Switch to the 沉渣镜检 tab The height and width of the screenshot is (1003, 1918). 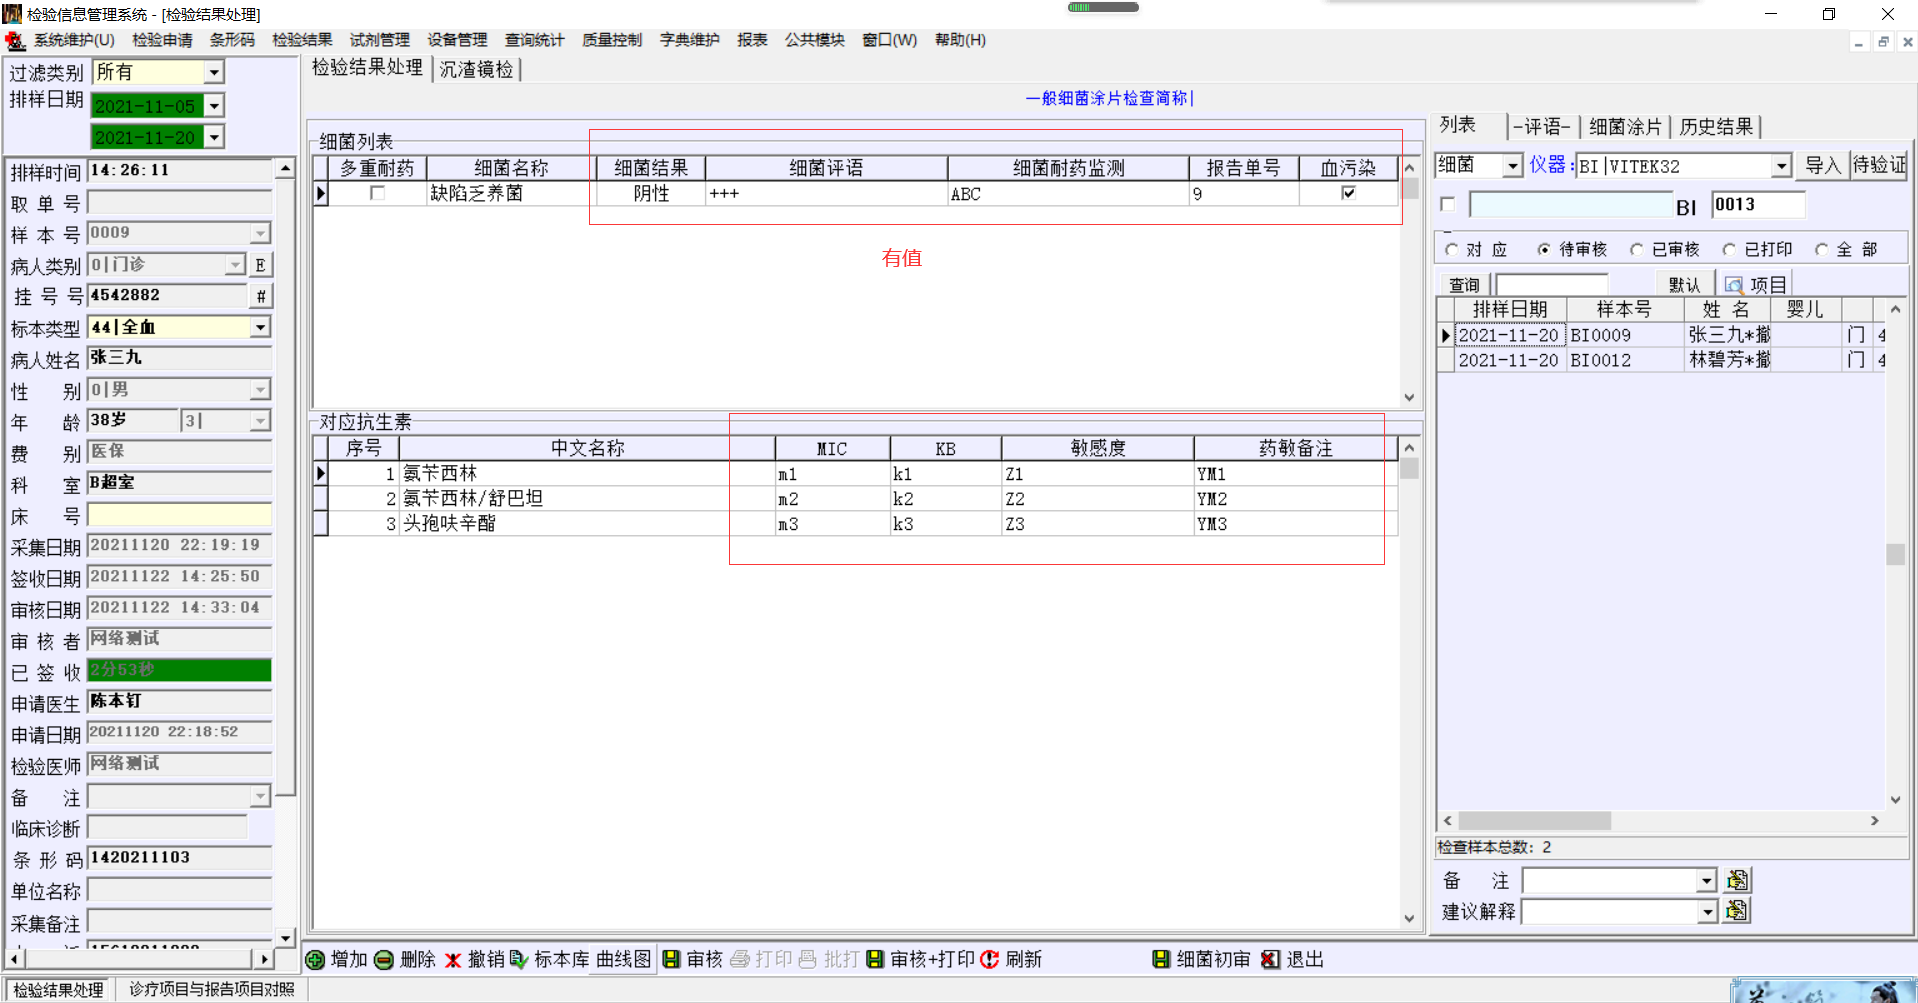(476, 69)
